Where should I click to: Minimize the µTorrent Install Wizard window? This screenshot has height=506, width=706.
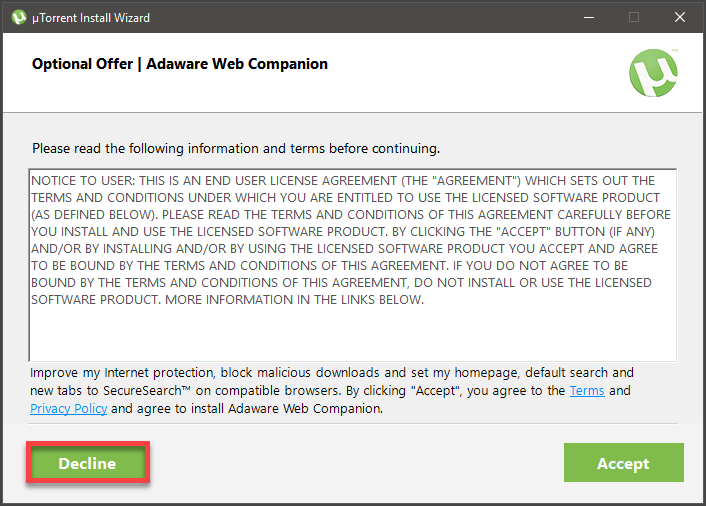[x=588, y=17]
